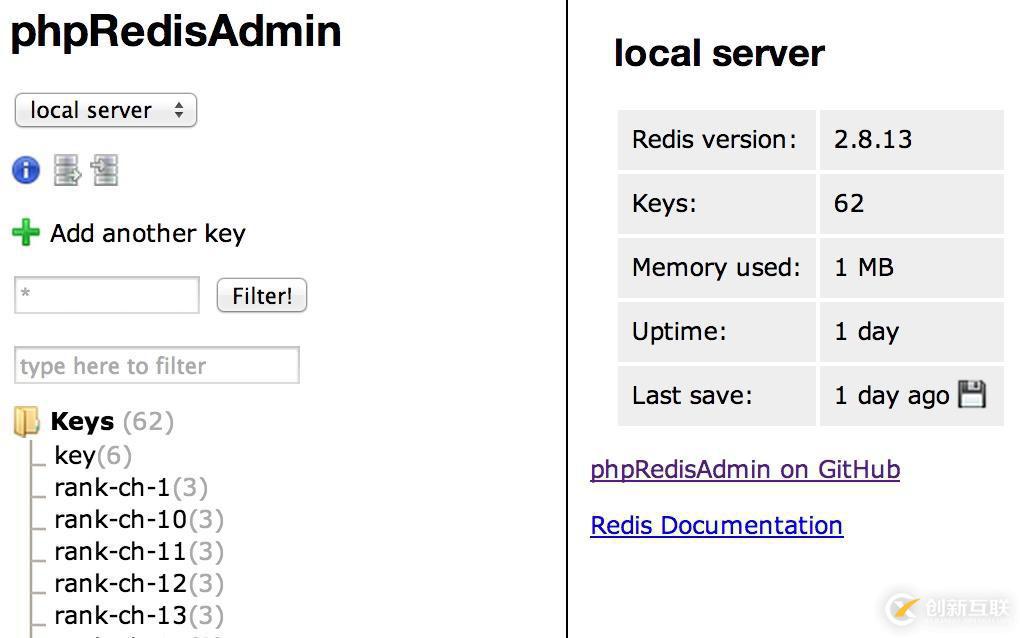Open phpRedisAdmin on GitHub link
The image size is (1020, 638).
click(745, 469)
